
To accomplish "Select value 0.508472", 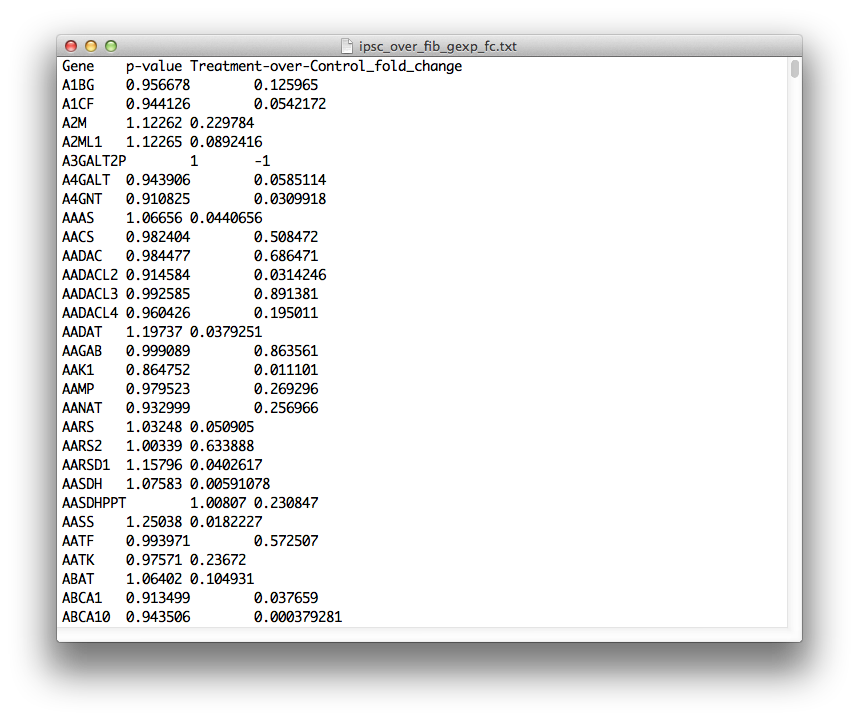I will 286,237.
